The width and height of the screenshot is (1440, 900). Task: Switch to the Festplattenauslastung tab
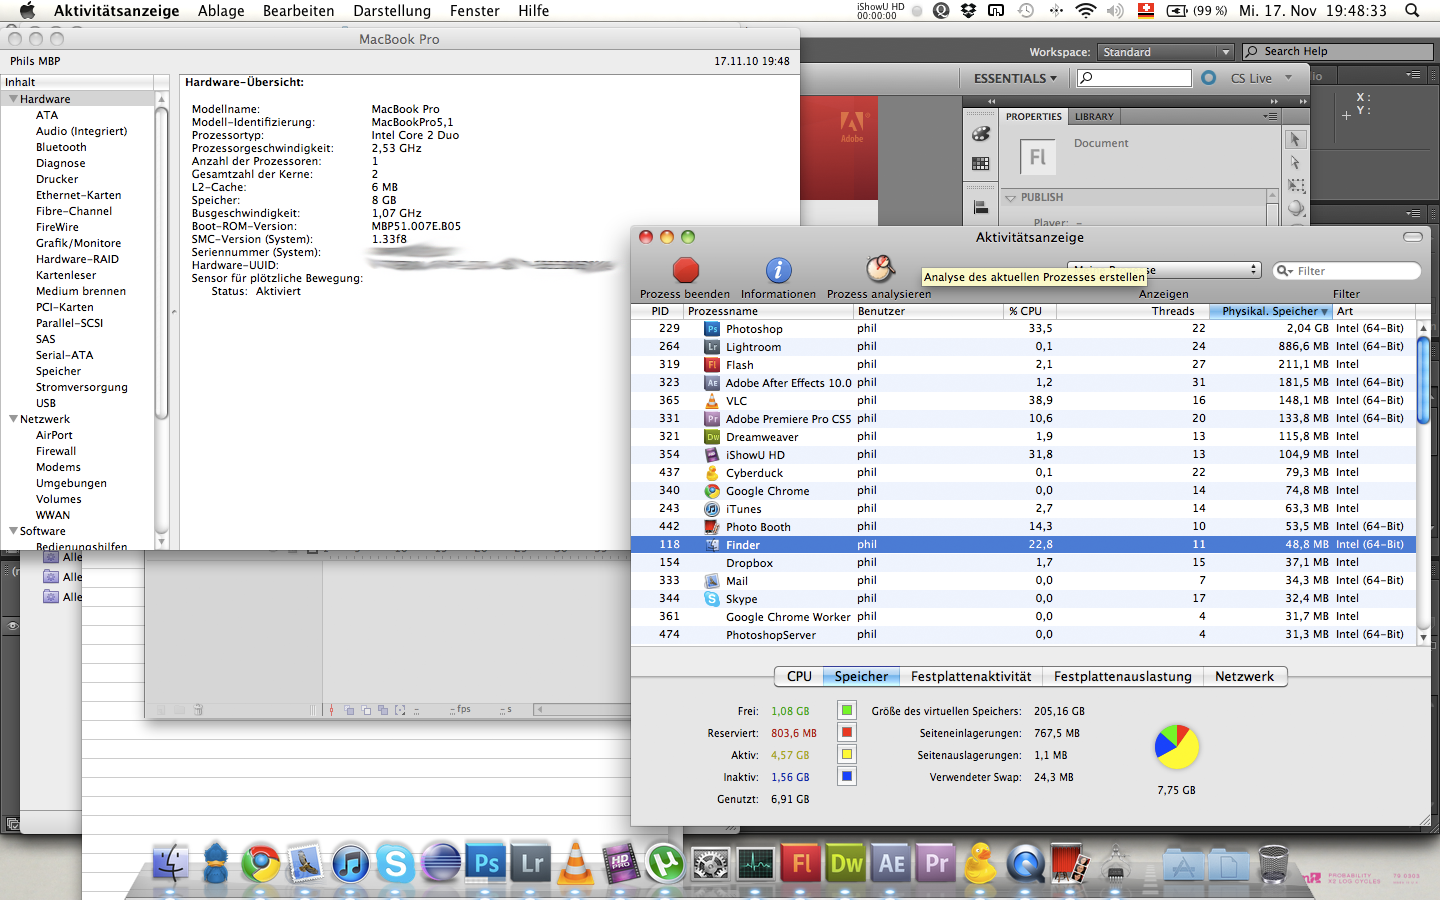click(1123, 676)
